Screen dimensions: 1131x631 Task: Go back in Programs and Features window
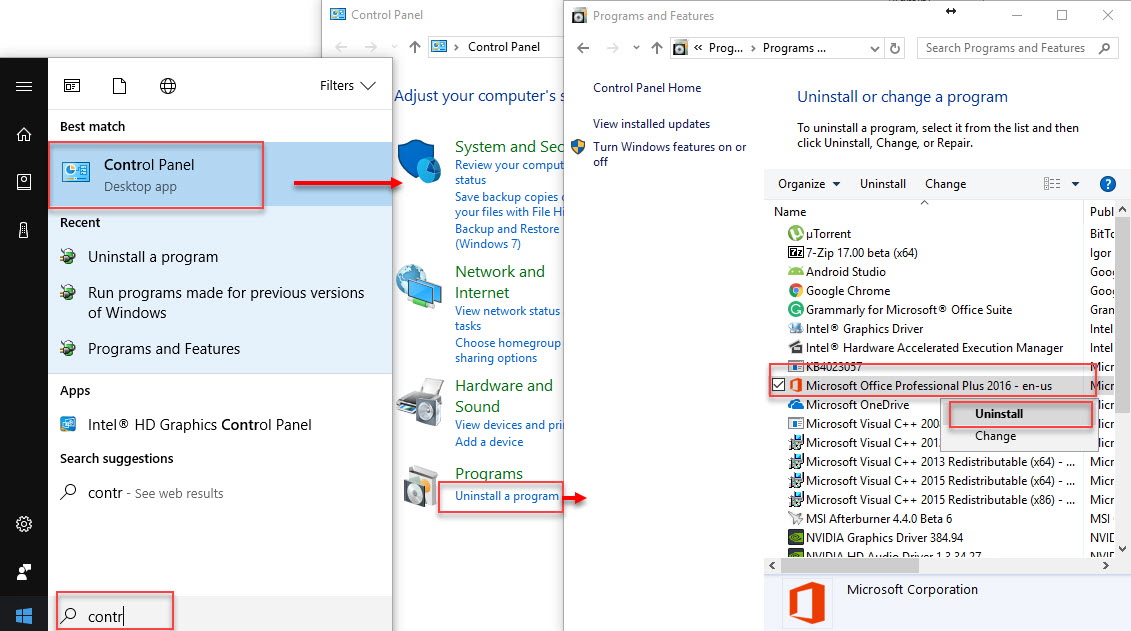coord(584,48)
